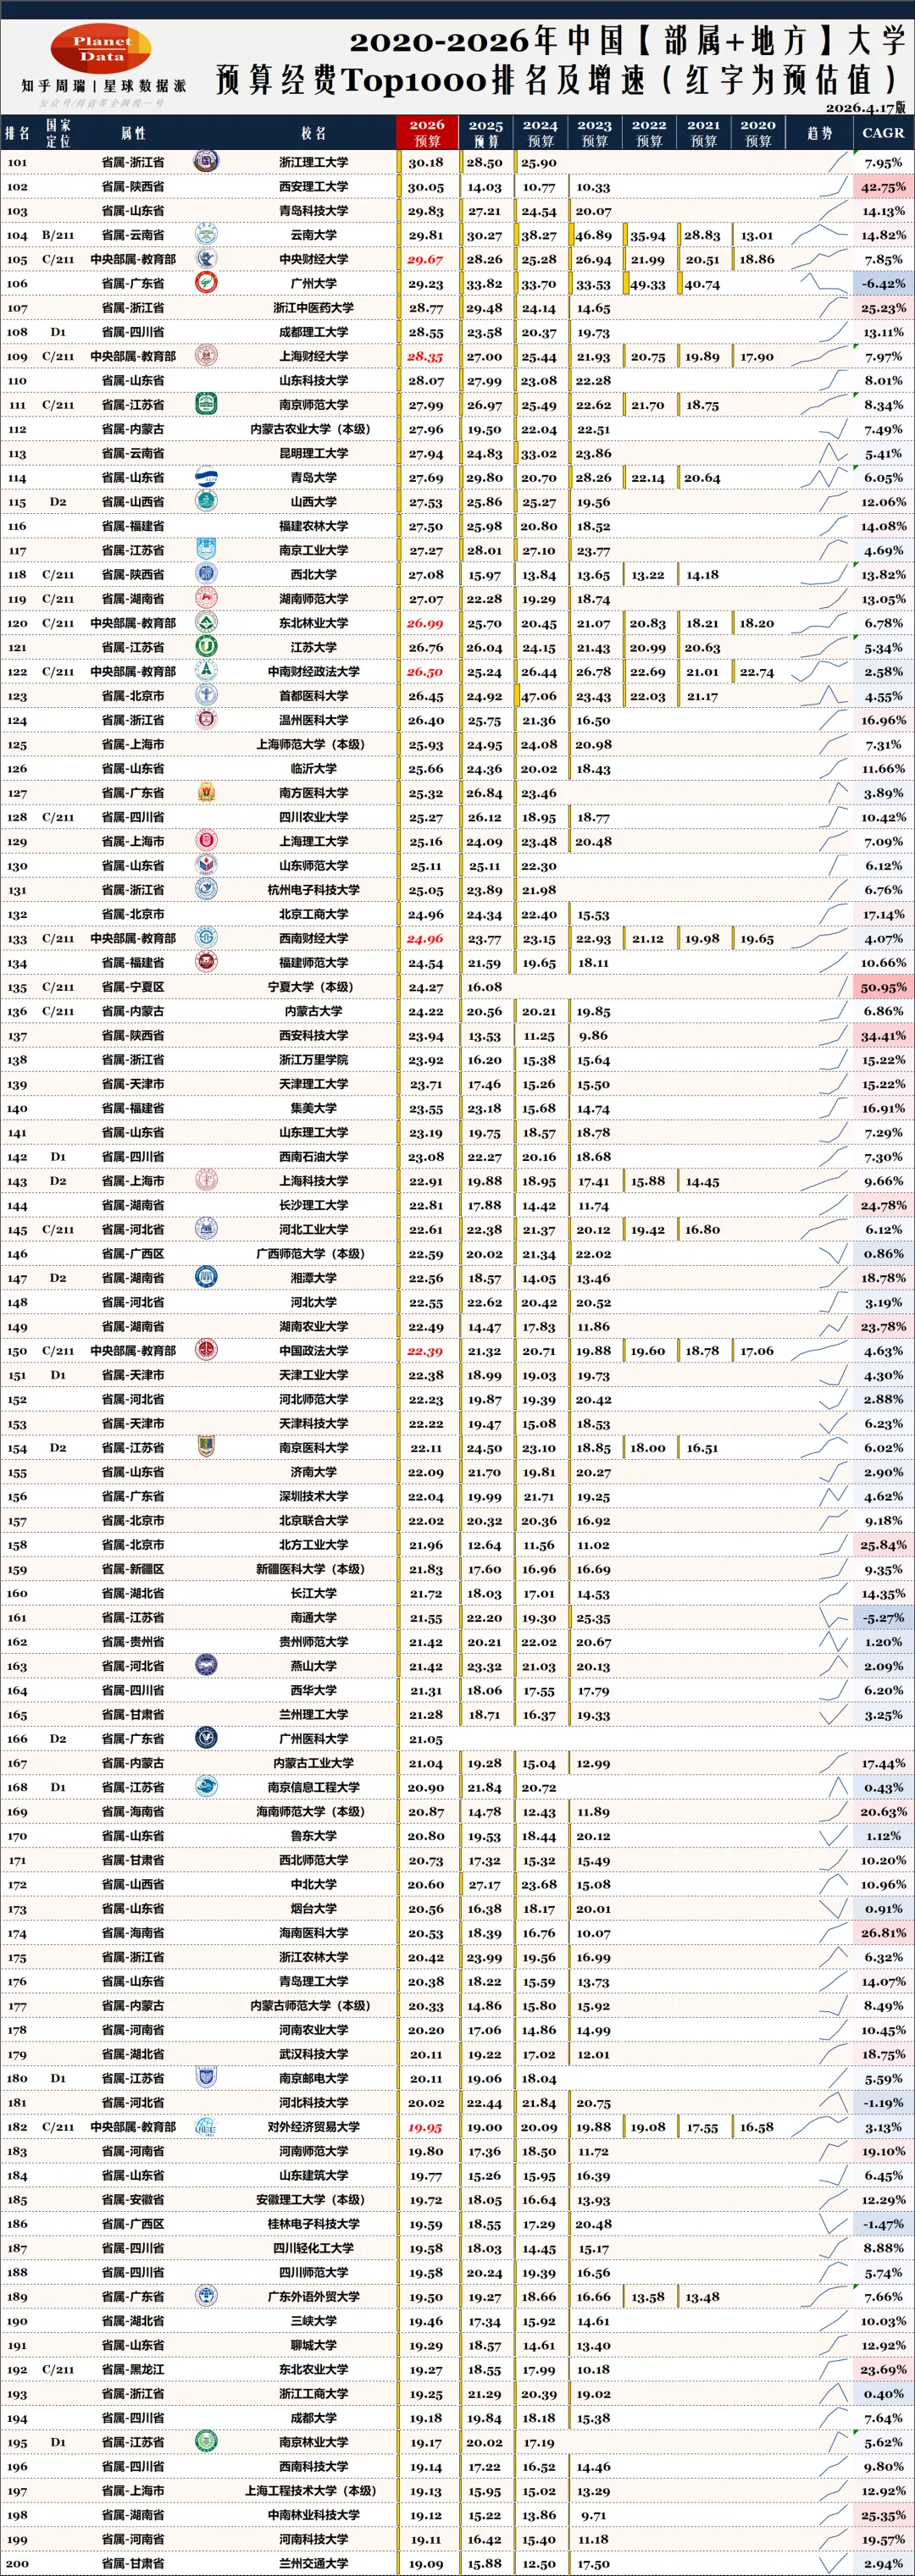The width and height of the screenshot is (915, 2576).
Task: Click the 属性 column header
Action: click(133, 132)
